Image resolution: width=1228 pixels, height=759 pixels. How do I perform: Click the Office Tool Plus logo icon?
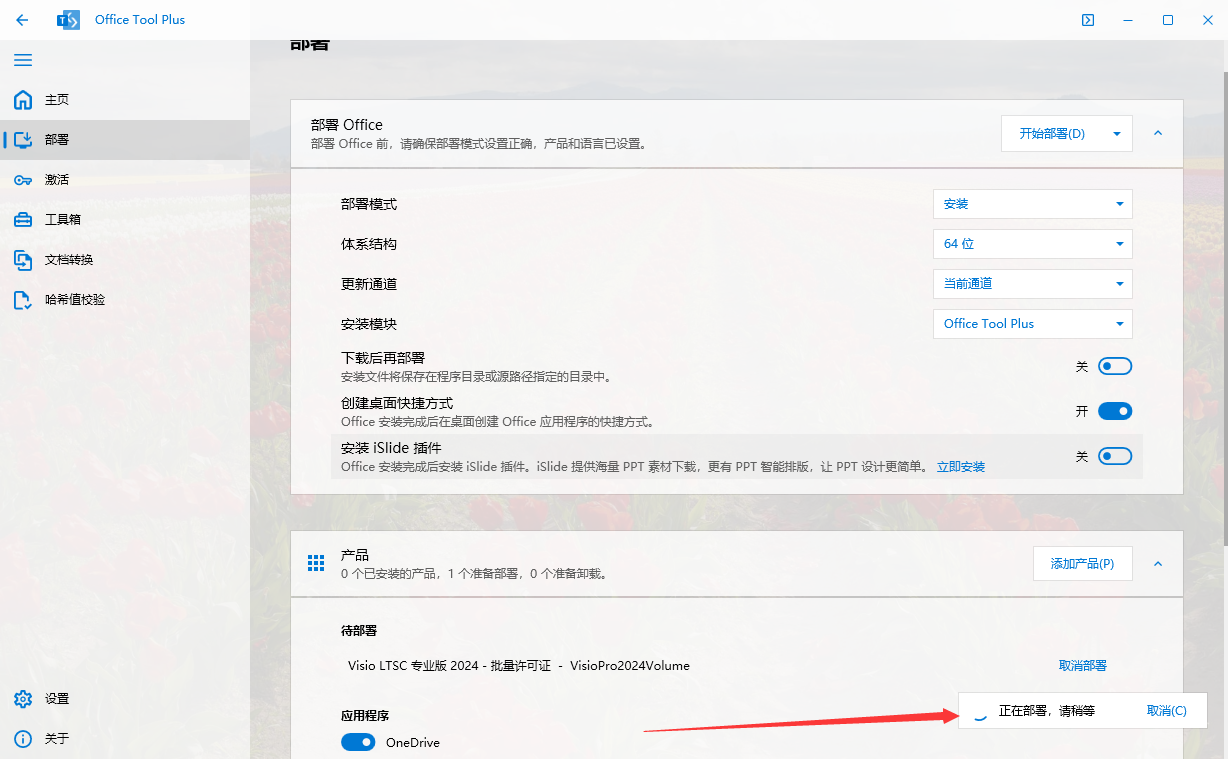click(x=68, y=20)
